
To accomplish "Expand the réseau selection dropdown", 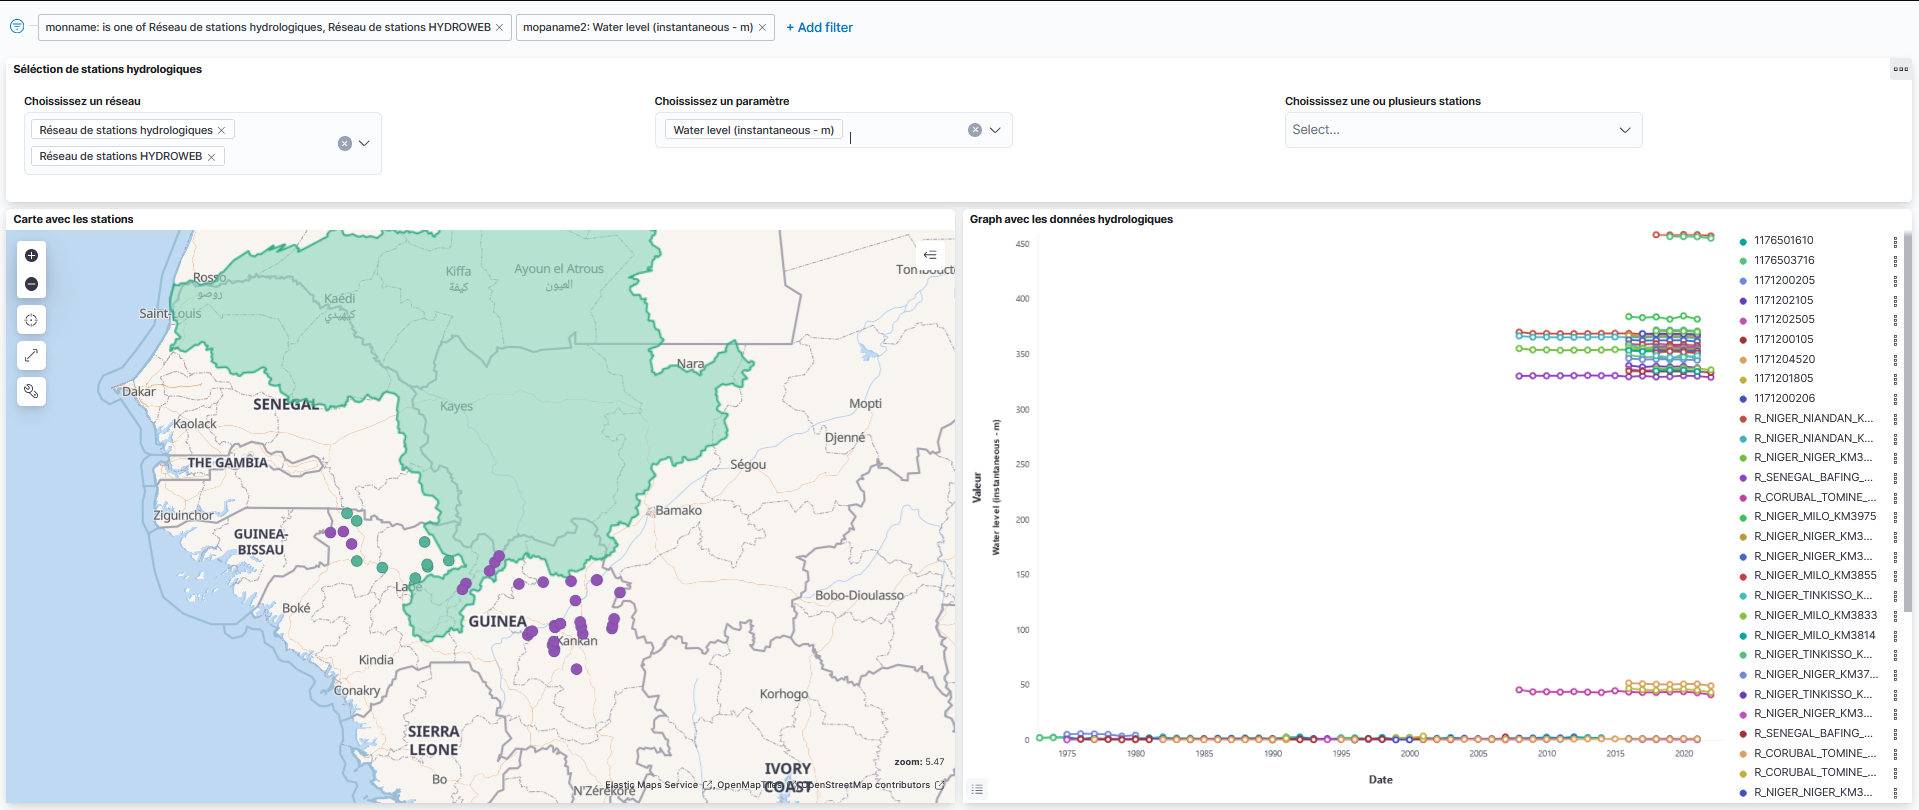I will (x=364, y=143).
